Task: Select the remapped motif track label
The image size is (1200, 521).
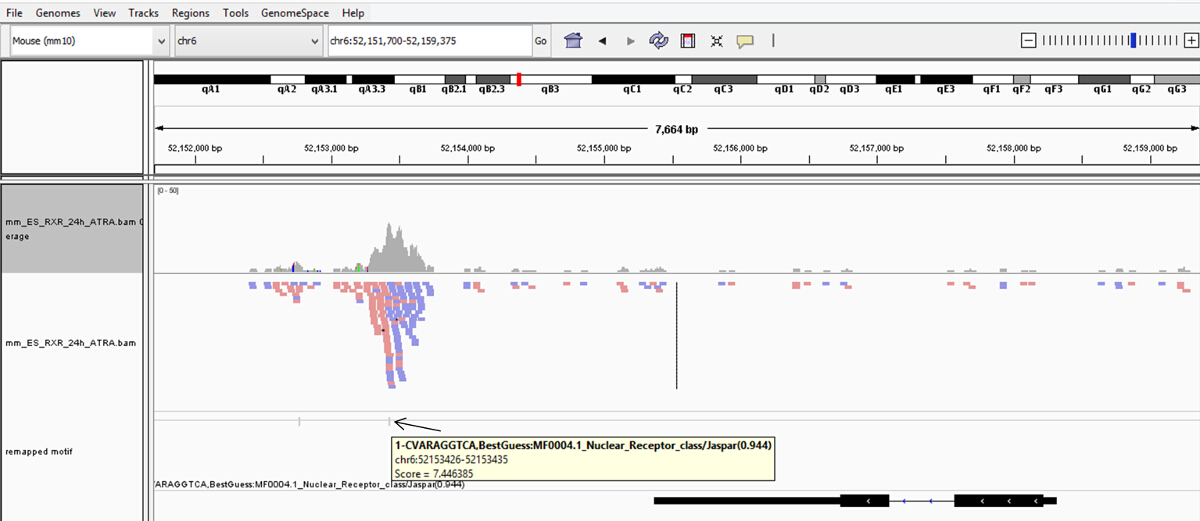Action: point(38,451)
